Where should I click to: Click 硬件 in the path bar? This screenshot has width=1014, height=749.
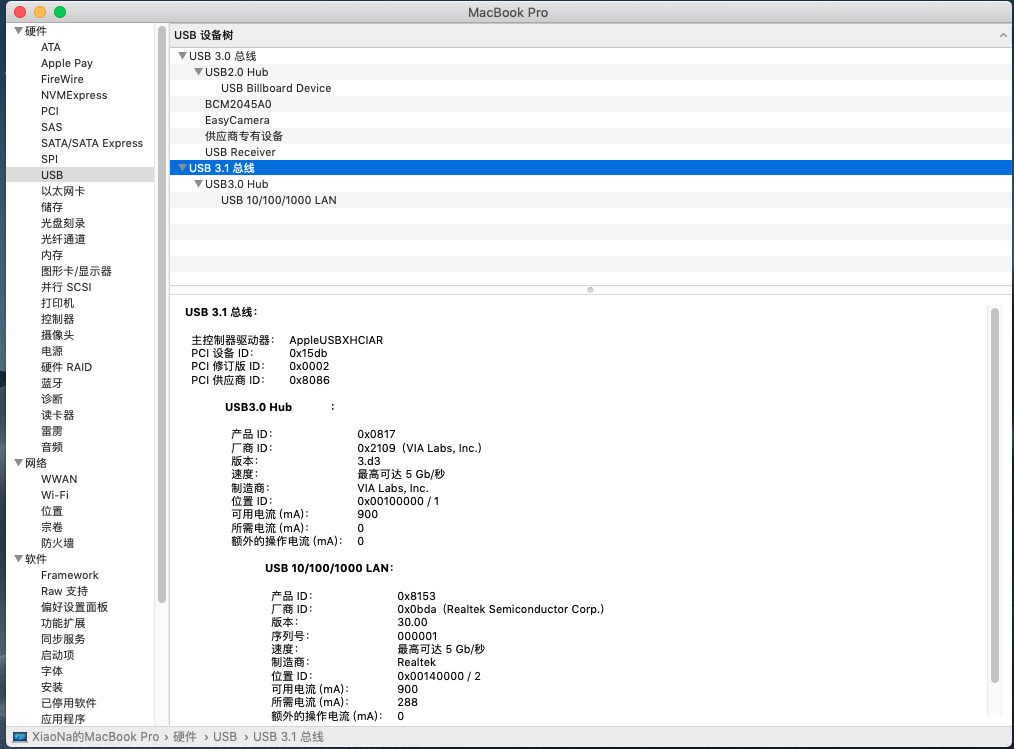[185, 737]
